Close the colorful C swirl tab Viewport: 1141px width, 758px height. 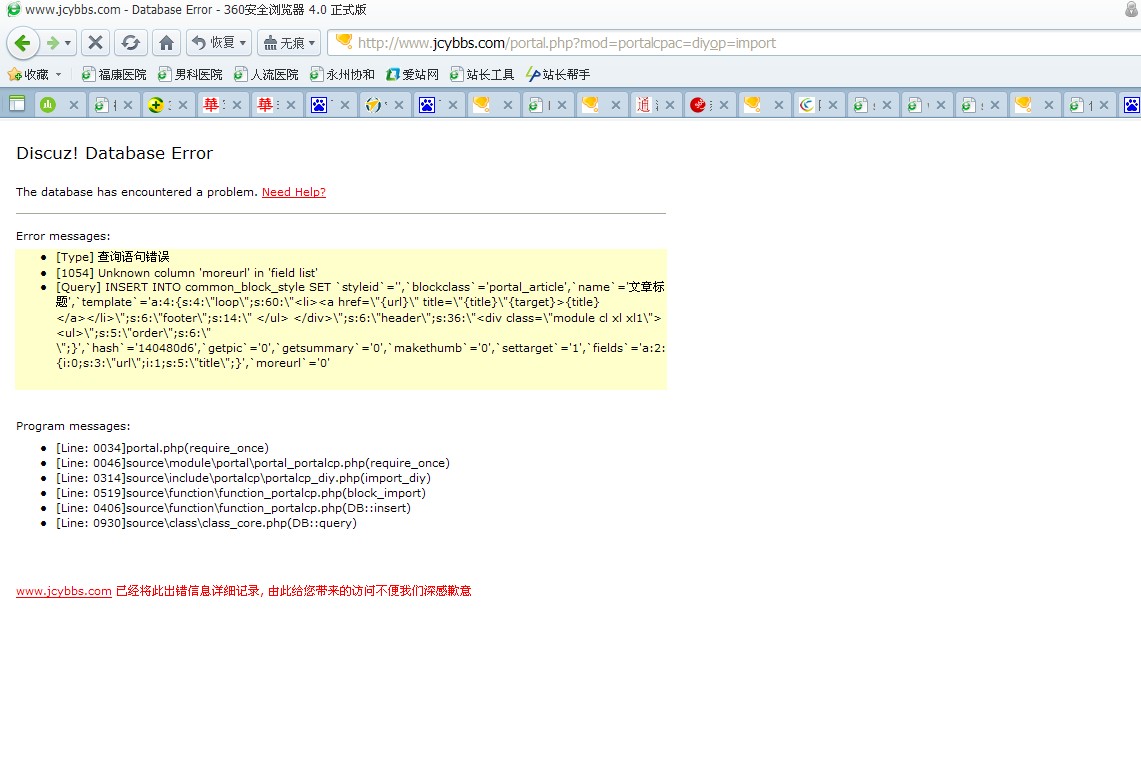pos(832,105)
